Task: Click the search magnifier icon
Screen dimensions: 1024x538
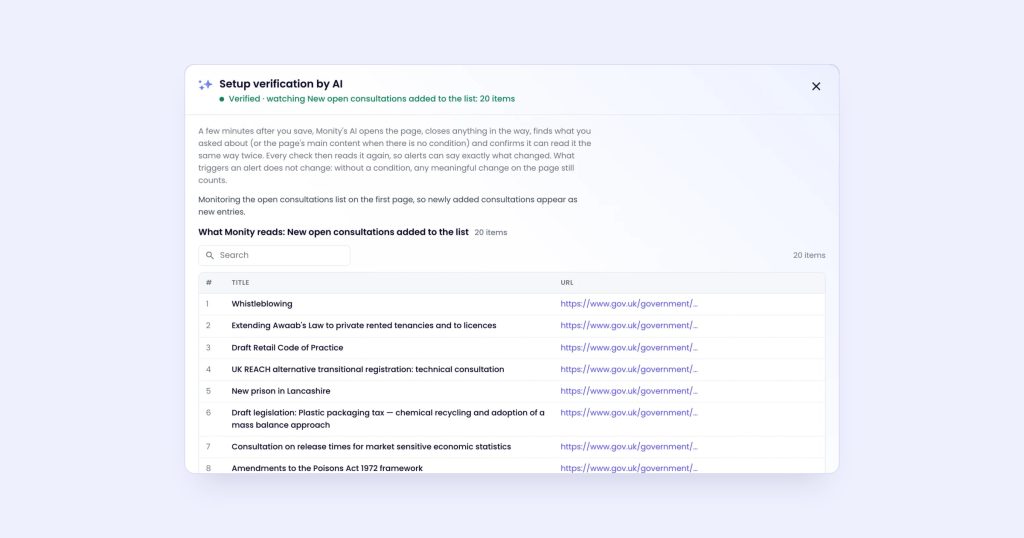Action: [210, 255]
